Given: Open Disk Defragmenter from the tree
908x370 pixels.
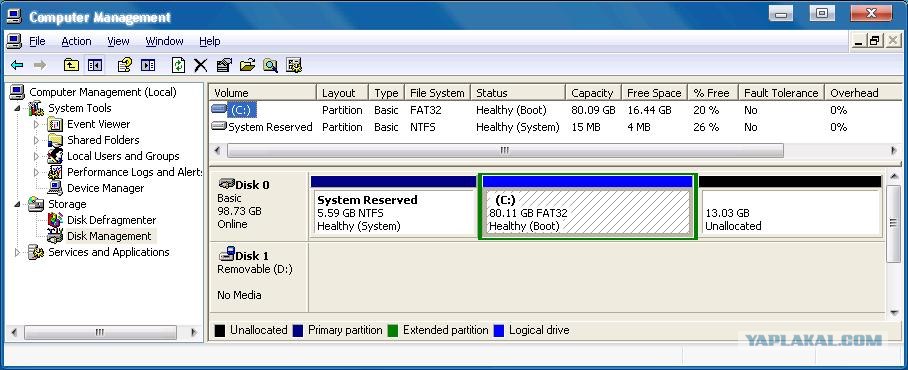Looking at the screenshot, I should click(111, 220).
